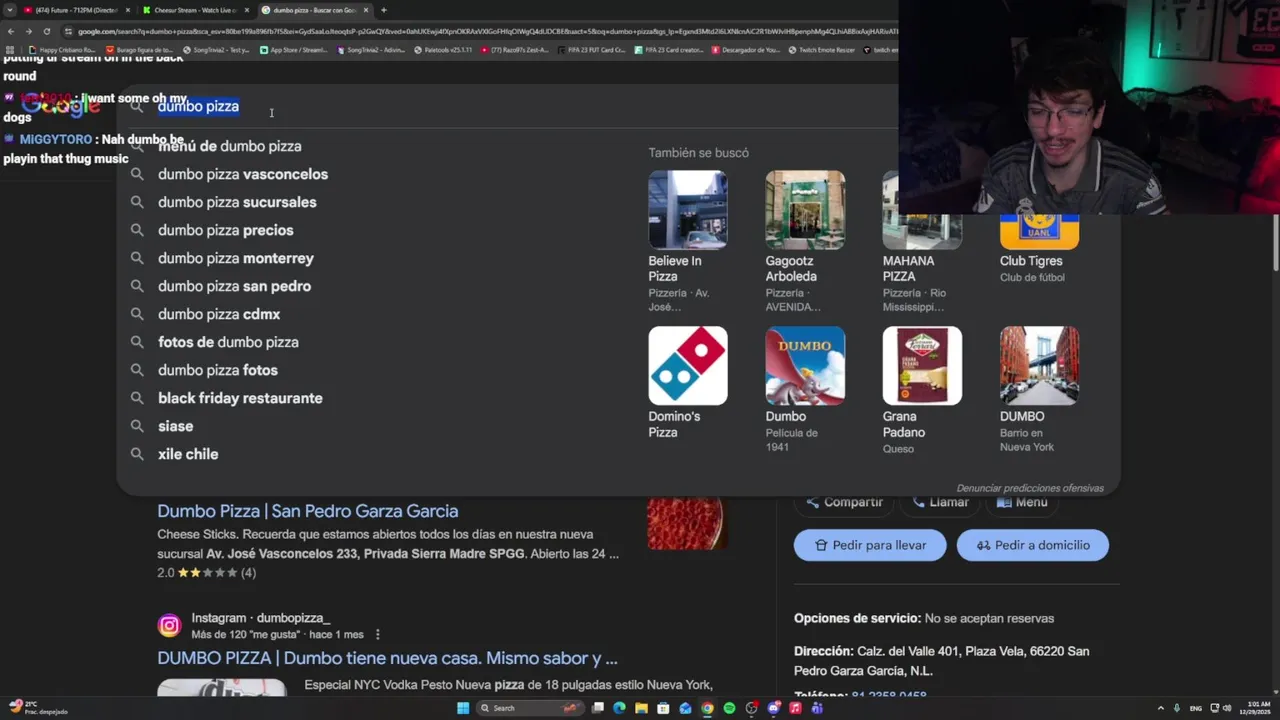1280x720 pixels.
Task: Open Google Chrome in the taskbar
Action: pos(707,708)
